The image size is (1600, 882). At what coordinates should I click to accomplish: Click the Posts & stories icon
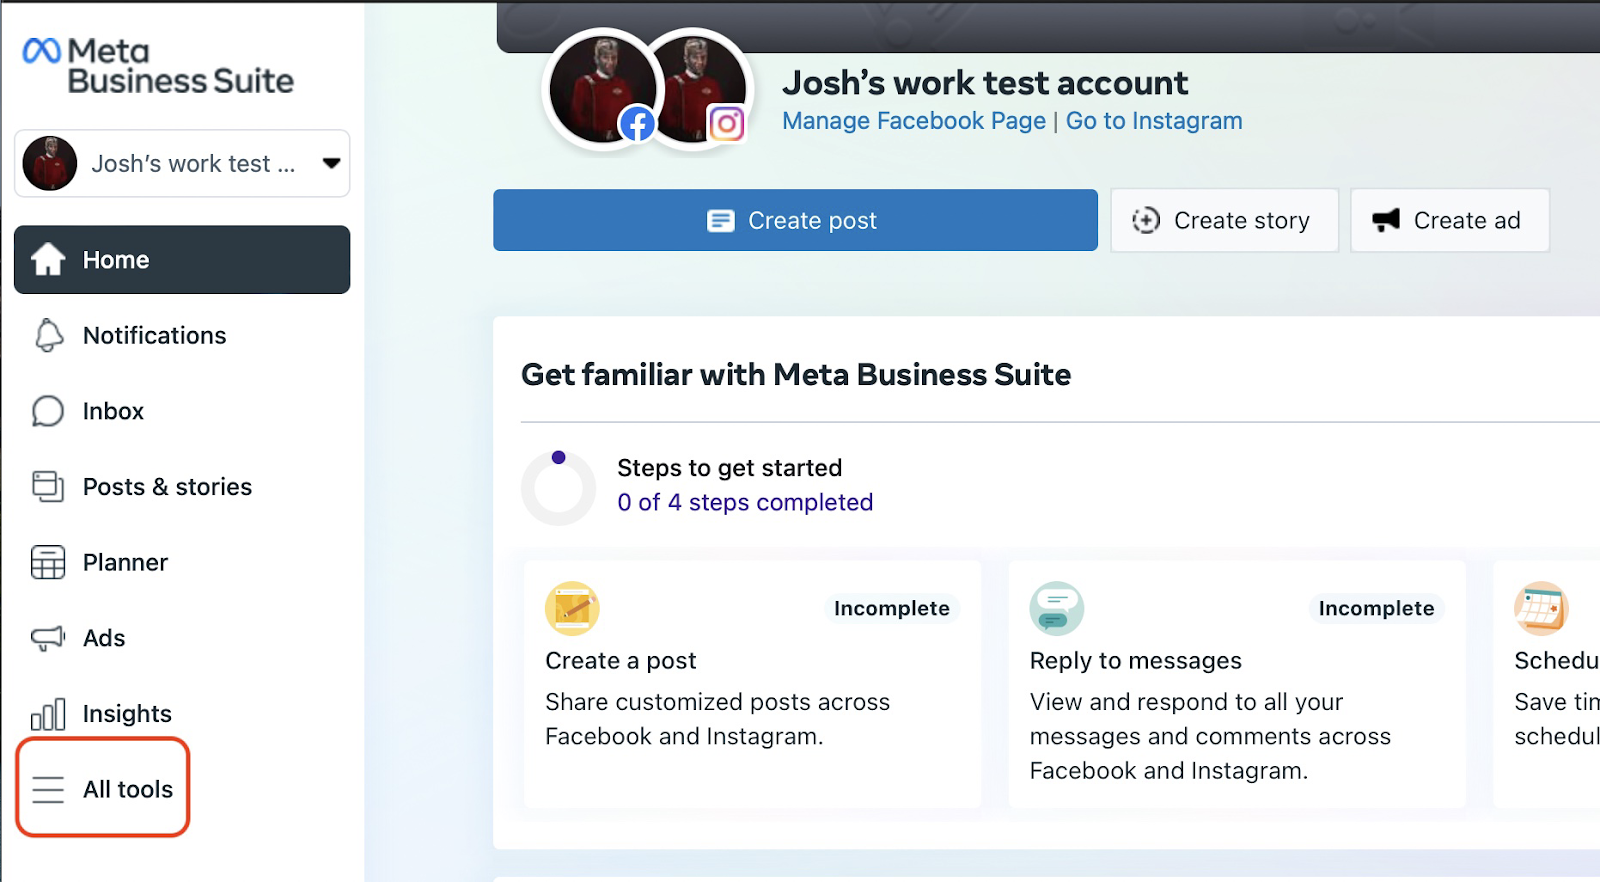click(48, 487)
